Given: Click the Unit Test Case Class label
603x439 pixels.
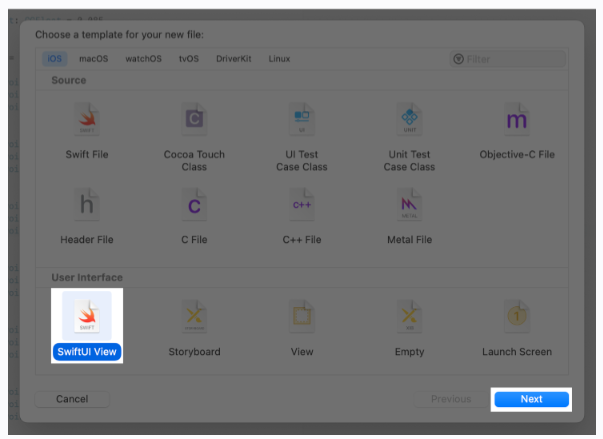Looking at the screenshot, I should click(410, 161).
